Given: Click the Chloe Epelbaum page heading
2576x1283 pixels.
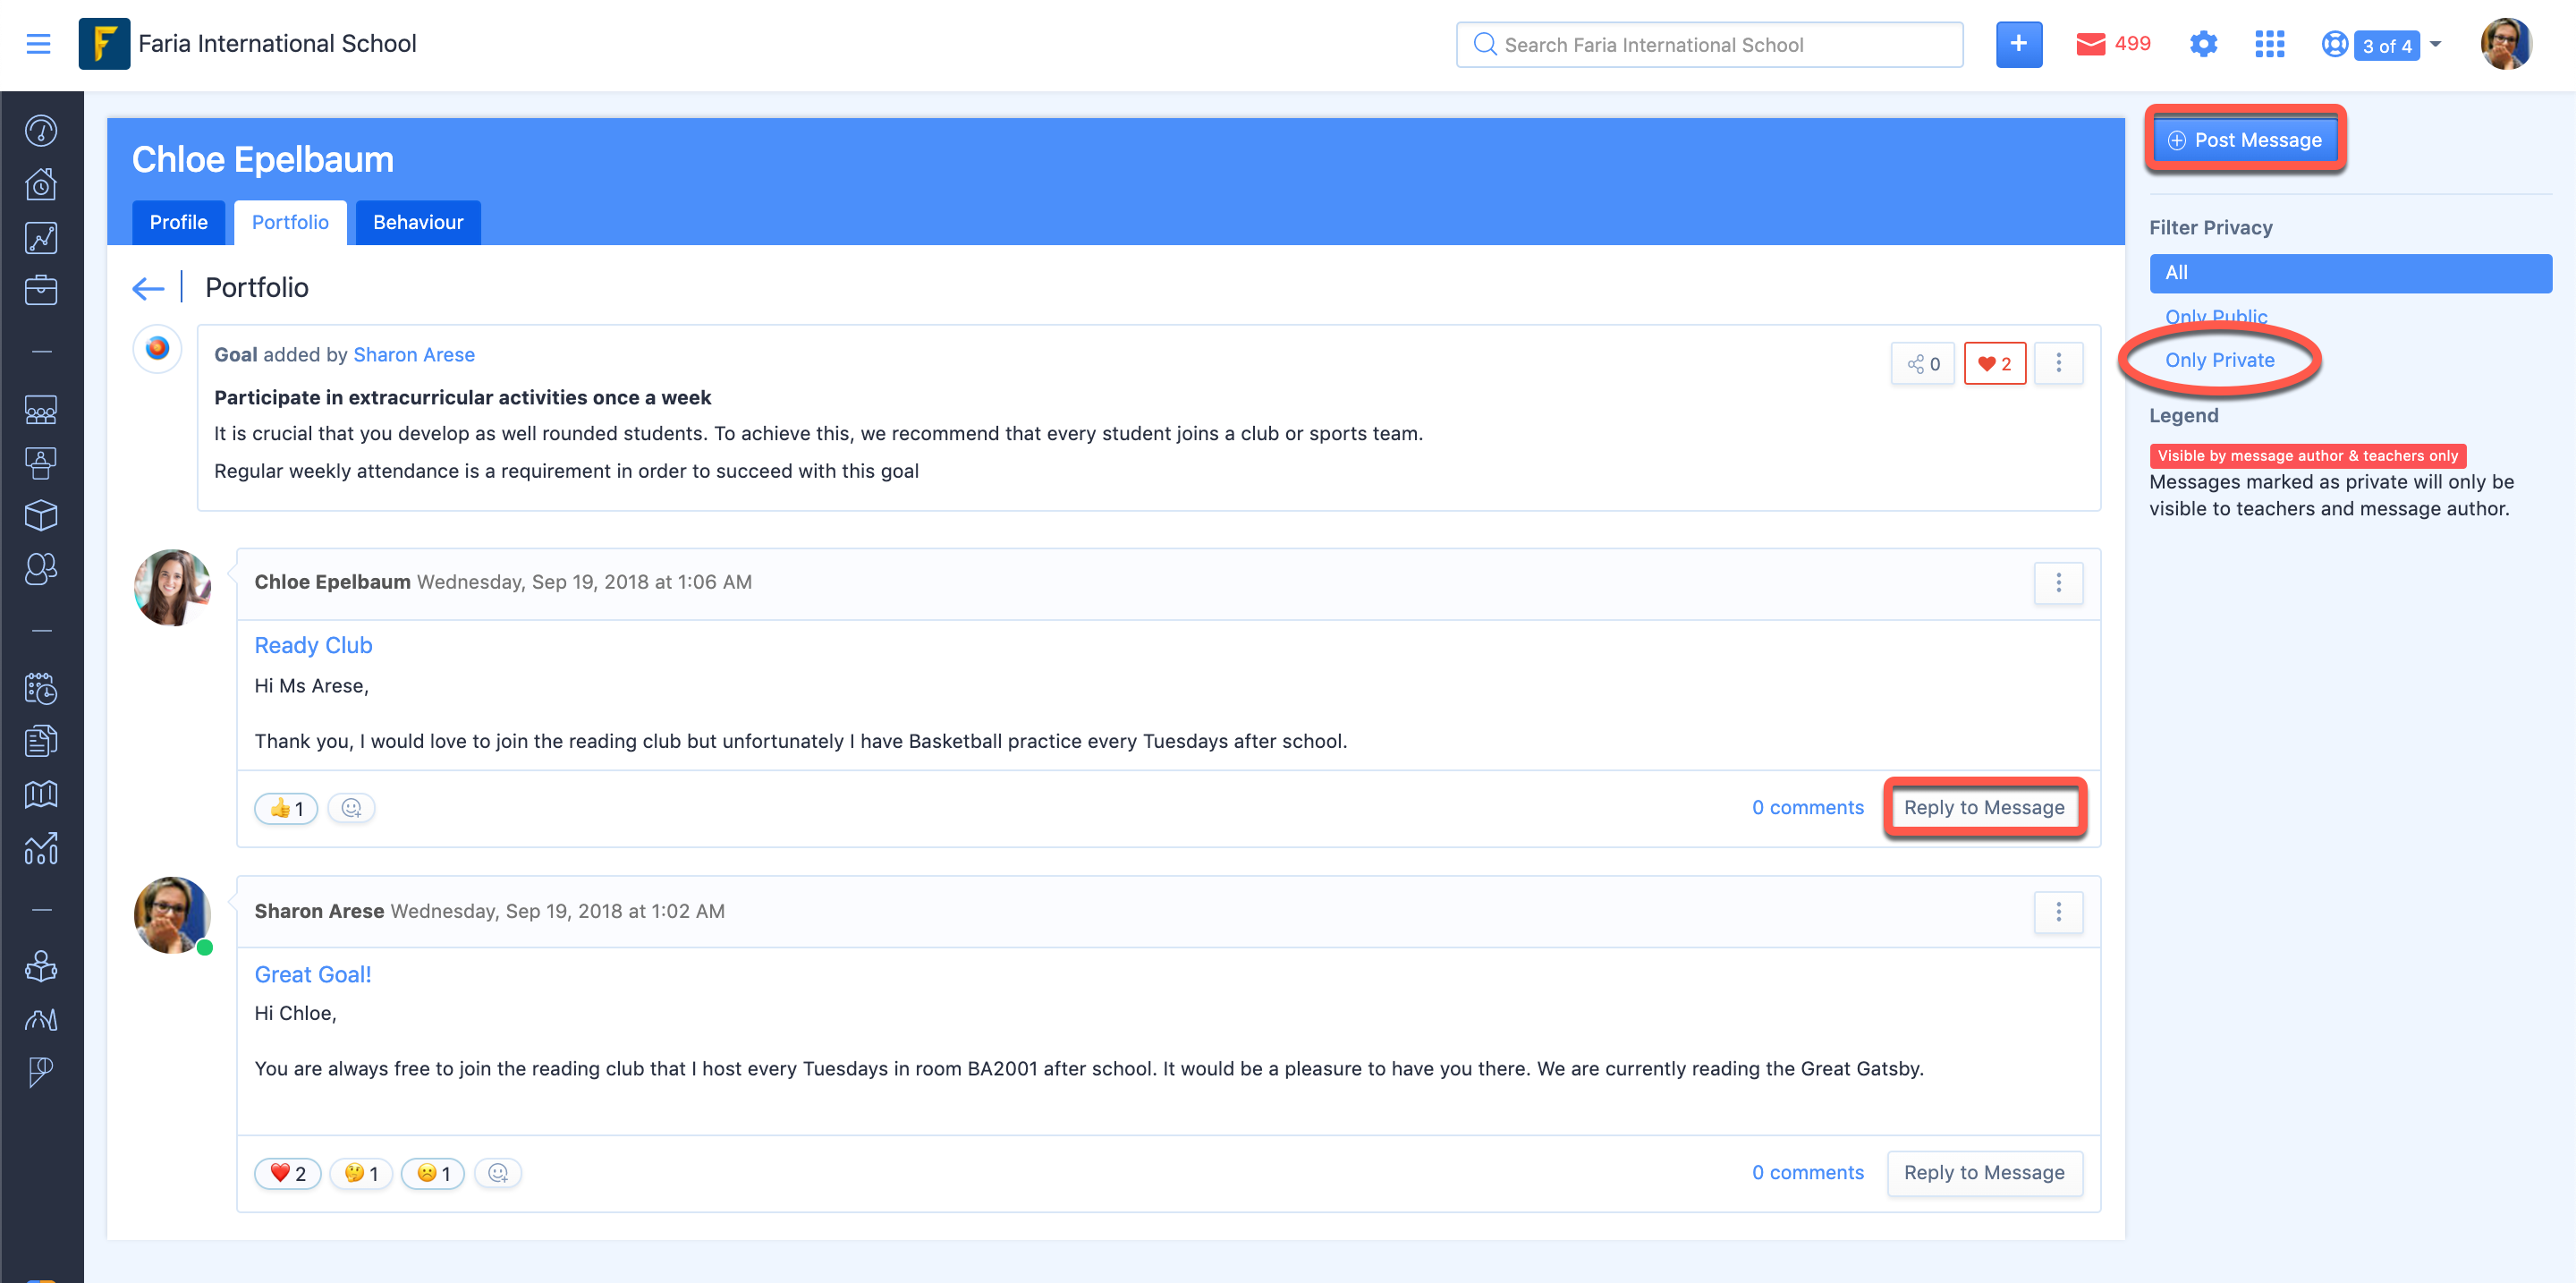Looking at the screenshot, I should (x=263, y=160).
